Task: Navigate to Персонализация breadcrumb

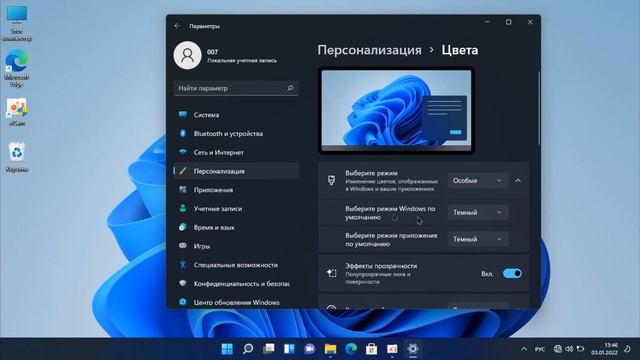Action: tap(369, 50)
